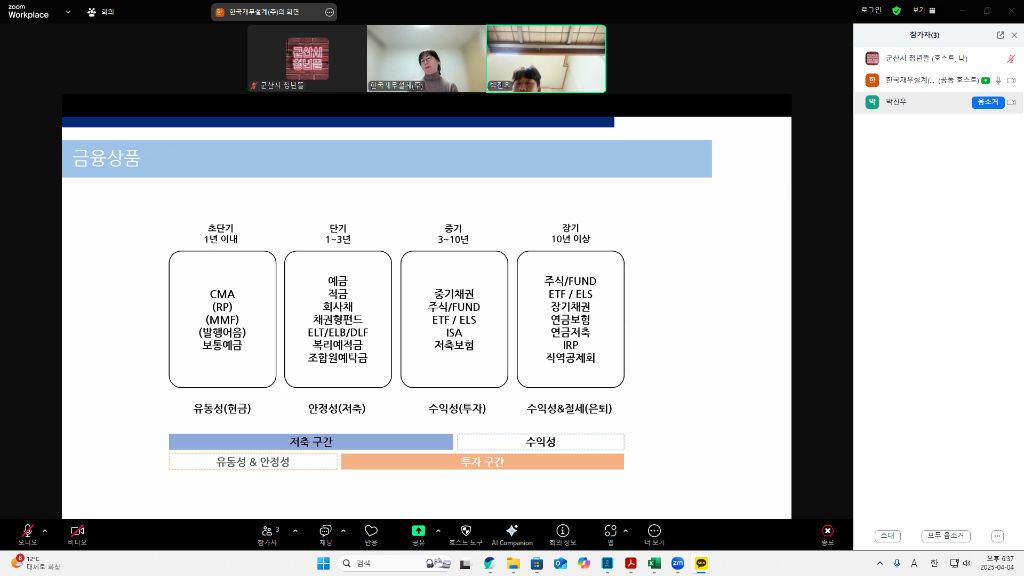The image size is (1024, 576).
Task: Toggle mute for participant 박진우
Action: pyautogui.click(x=988, y=102)
